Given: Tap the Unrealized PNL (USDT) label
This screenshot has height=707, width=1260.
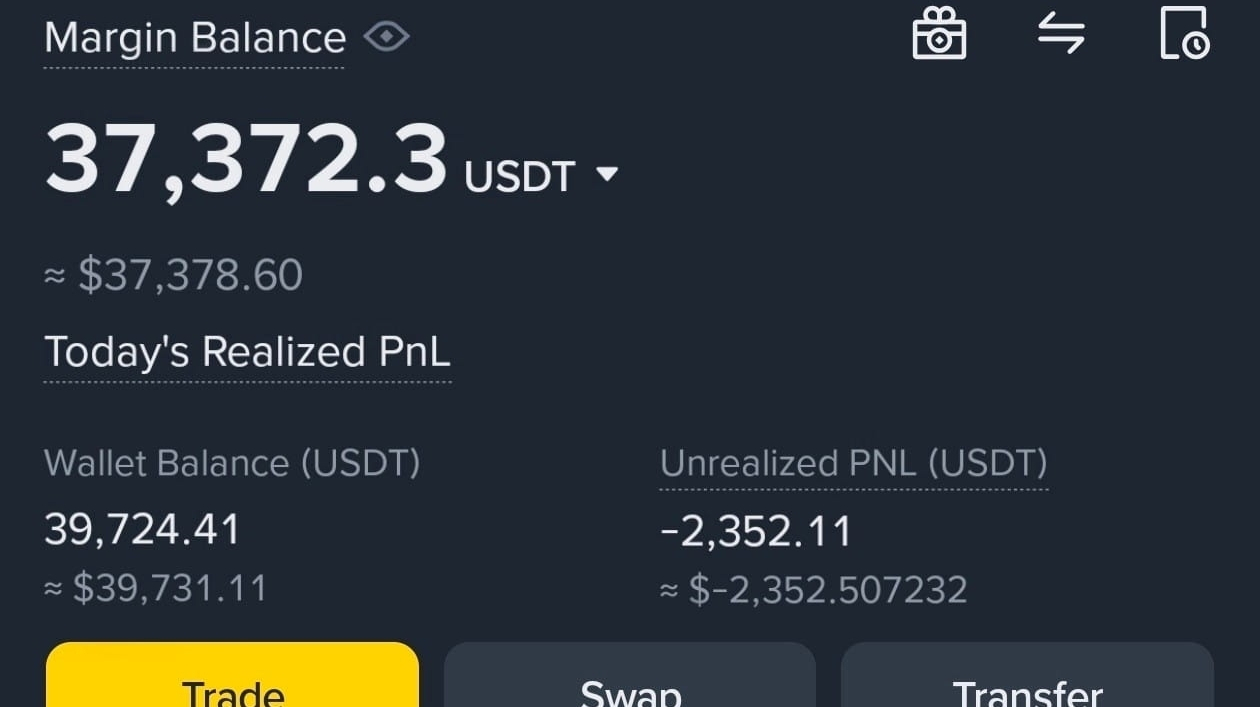Looking at the screenshot, I should pyautogui.click(x=854, y=463).
